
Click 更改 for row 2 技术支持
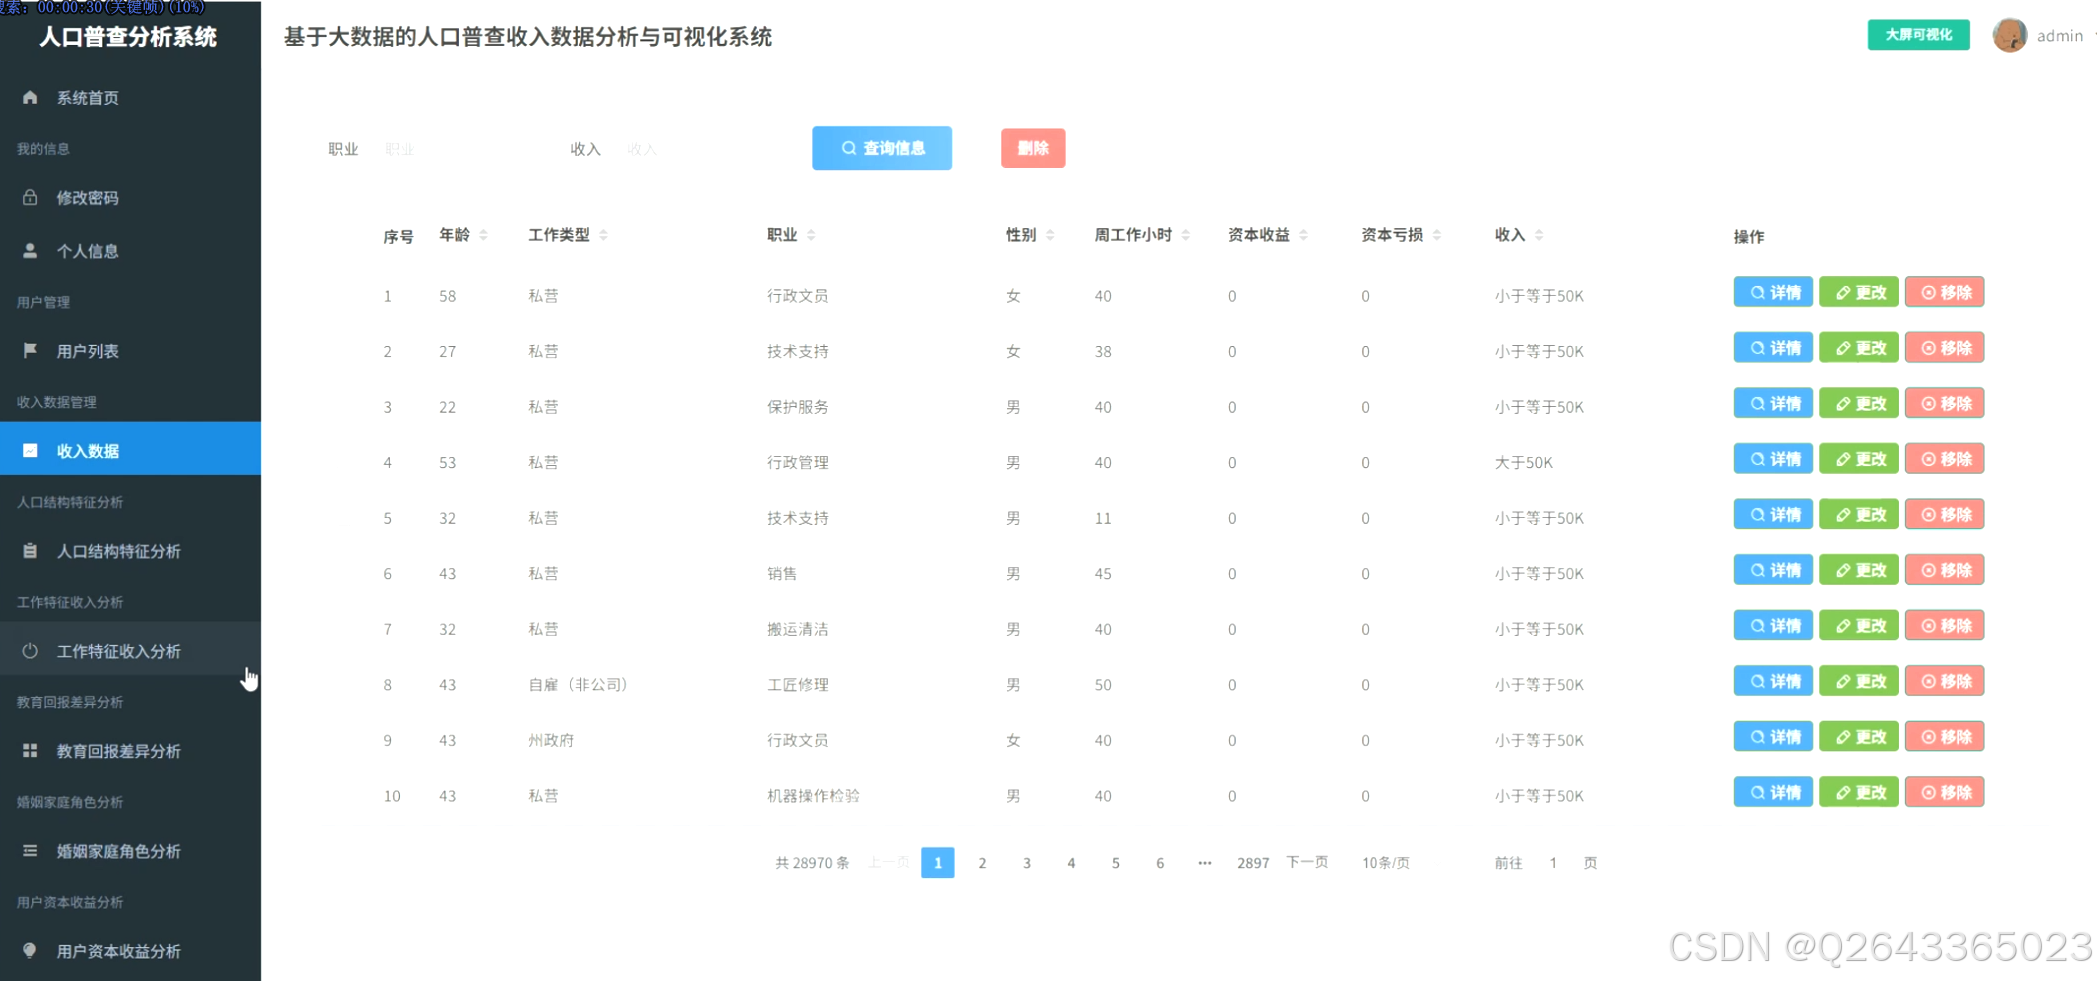(x=1859, y=348)
